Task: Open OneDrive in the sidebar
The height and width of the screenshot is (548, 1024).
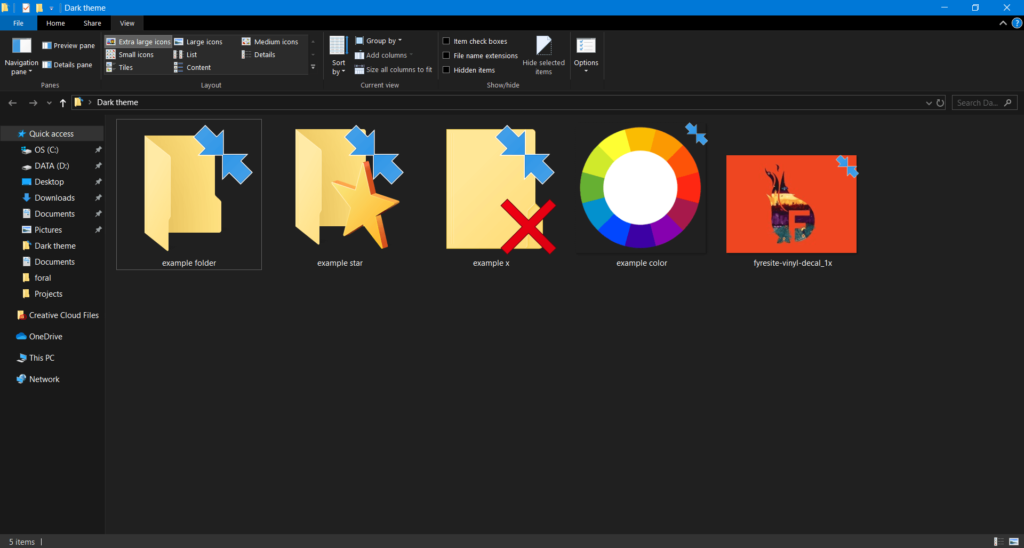Action: tap(45, 336)
